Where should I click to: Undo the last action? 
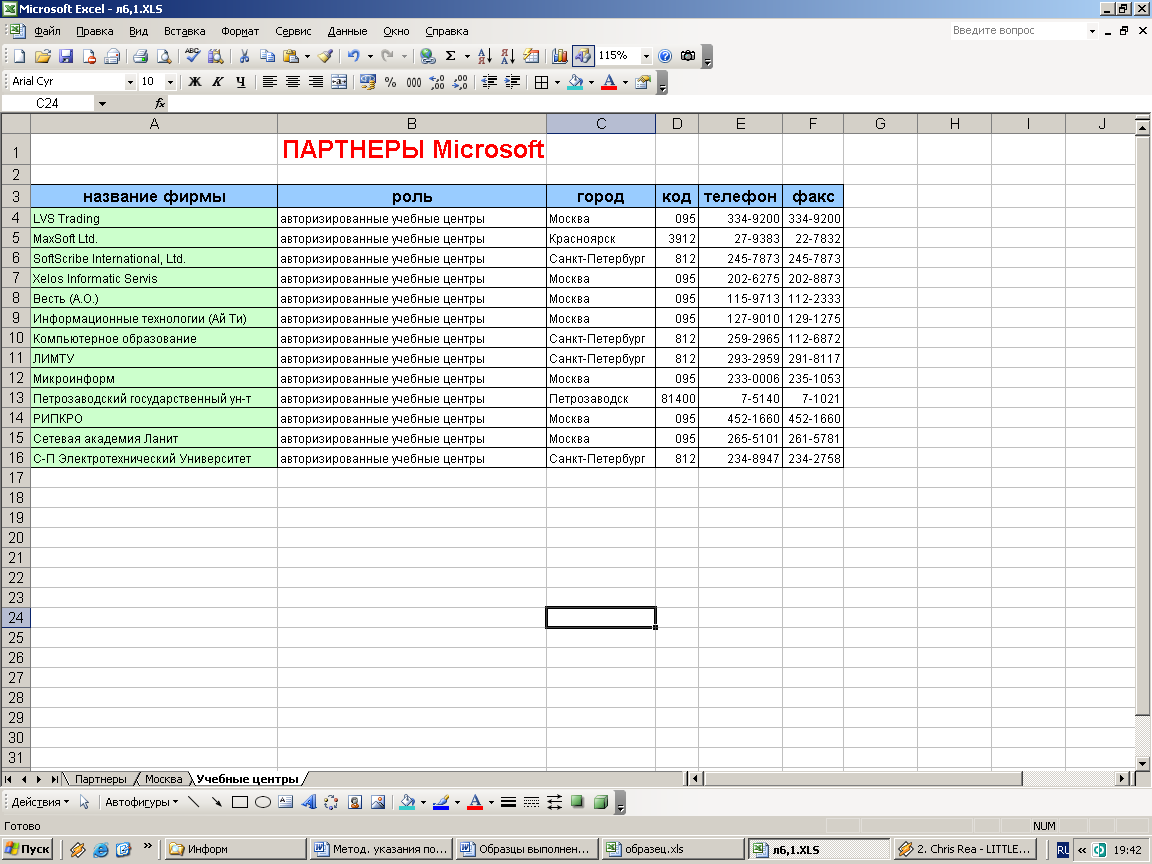coord(353,56)
